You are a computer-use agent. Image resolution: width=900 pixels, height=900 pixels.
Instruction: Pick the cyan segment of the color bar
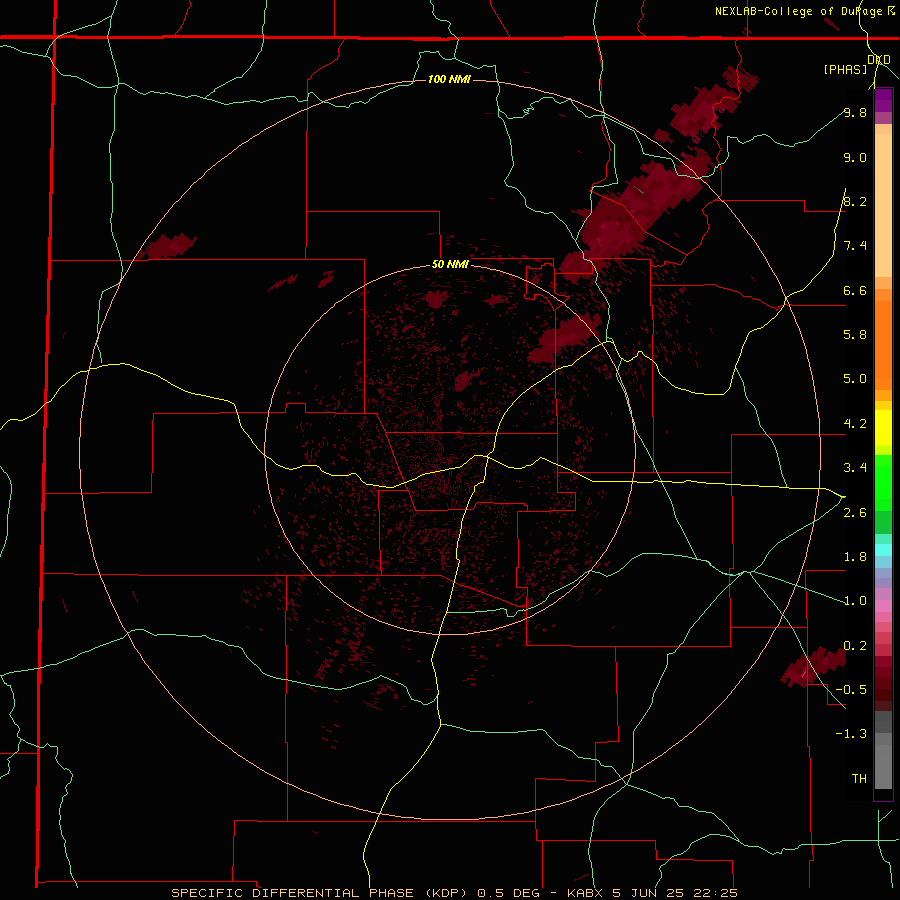point(883,550)
